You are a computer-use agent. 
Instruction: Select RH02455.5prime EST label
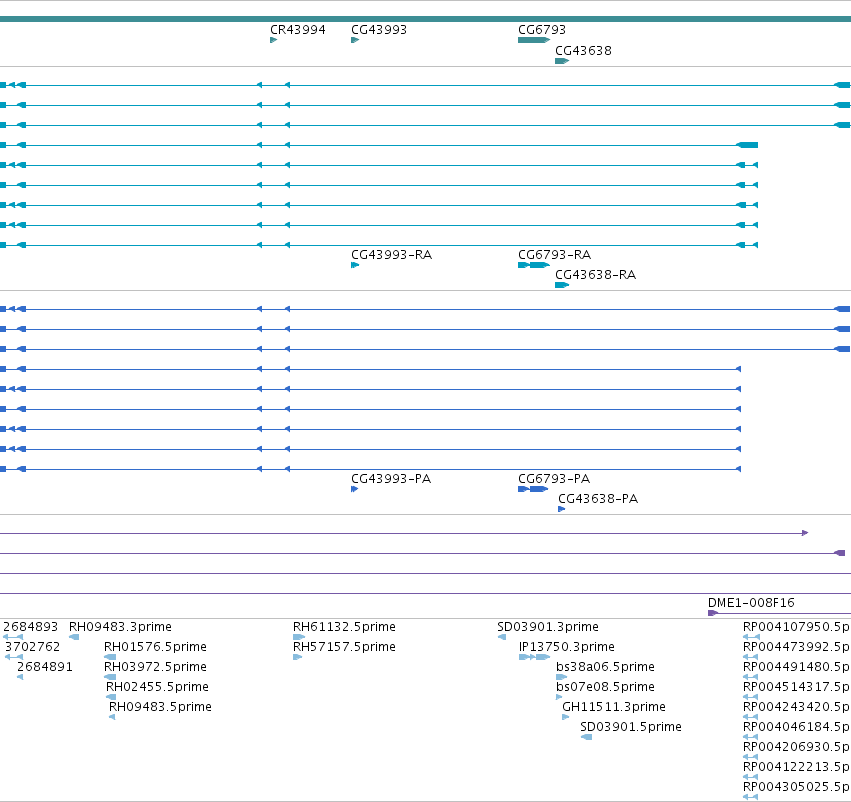click(157, 688)
